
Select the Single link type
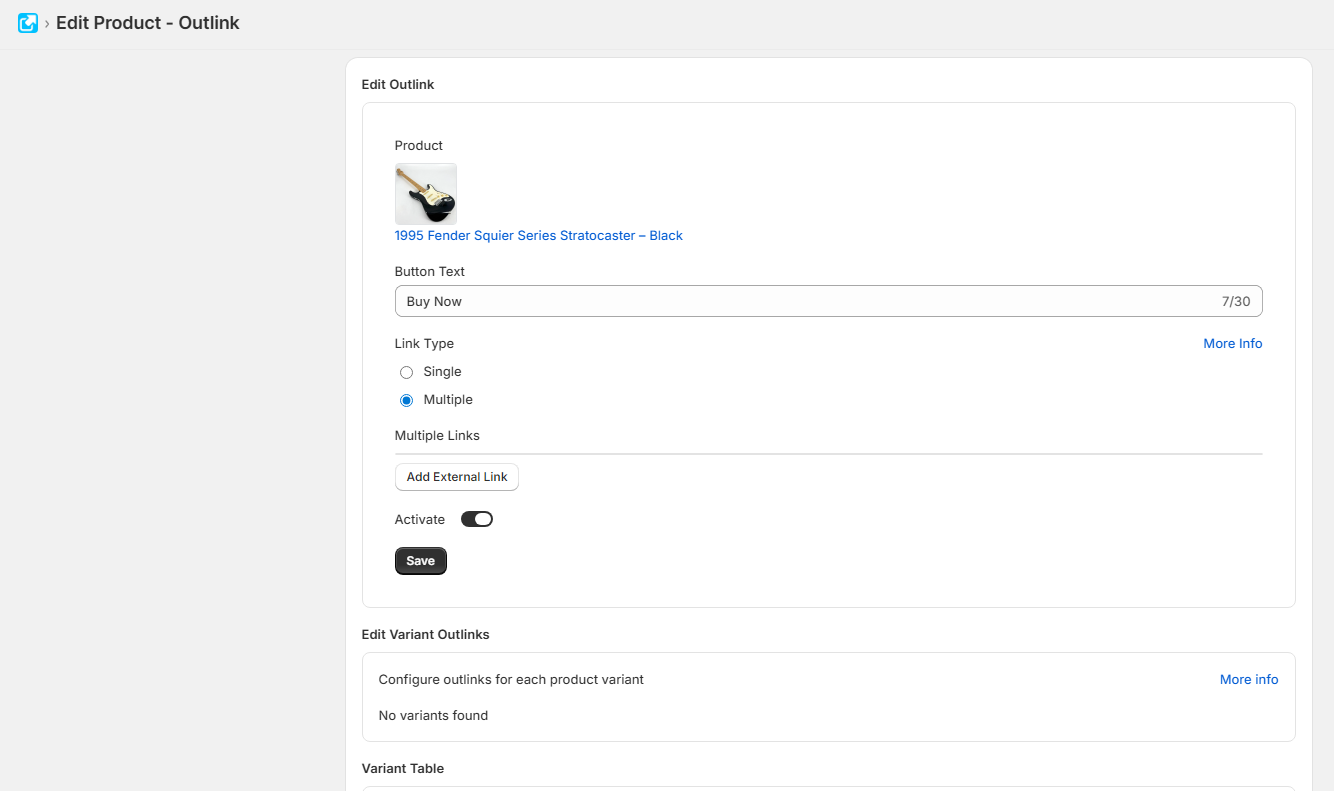pos(406,372)
